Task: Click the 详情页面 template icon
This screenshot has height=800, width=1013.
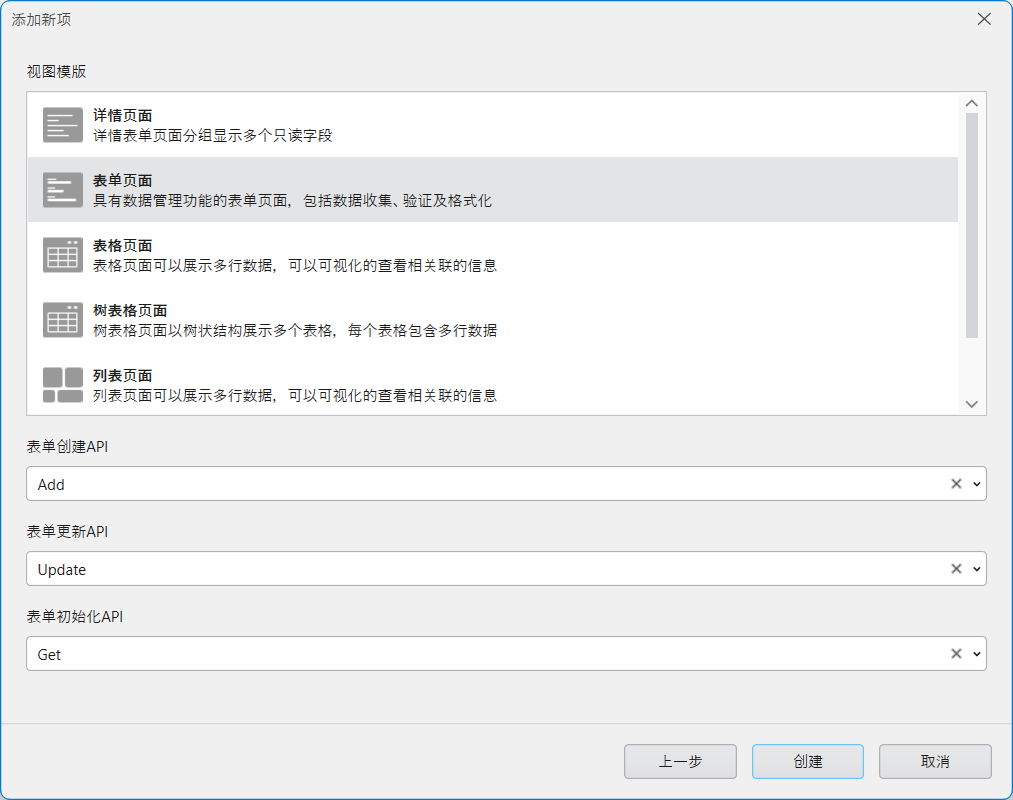Action: coord(63,125)
